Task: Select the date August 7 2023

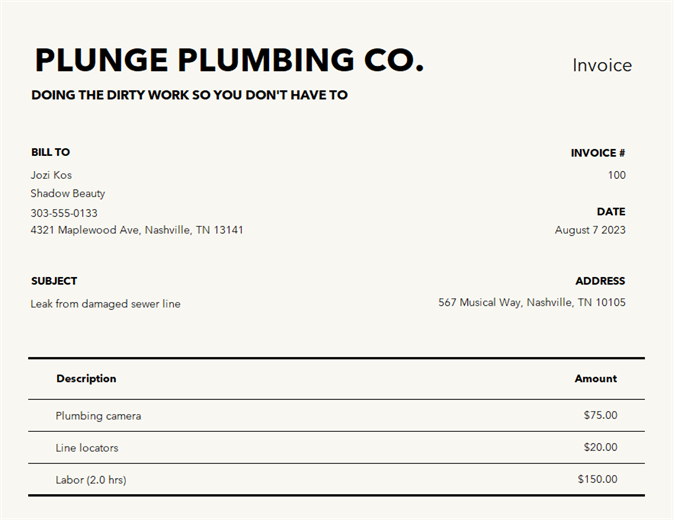Action: click(590, 230)
